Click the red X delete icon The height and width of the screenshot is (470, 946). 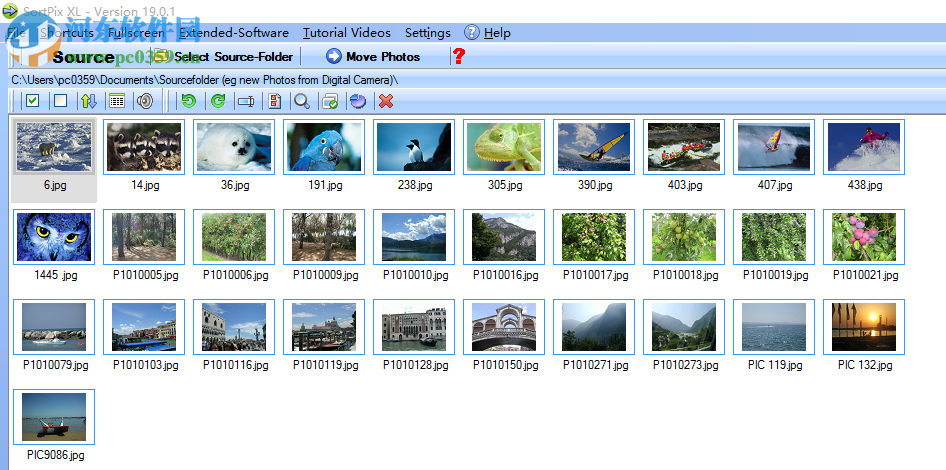(386, 101)
